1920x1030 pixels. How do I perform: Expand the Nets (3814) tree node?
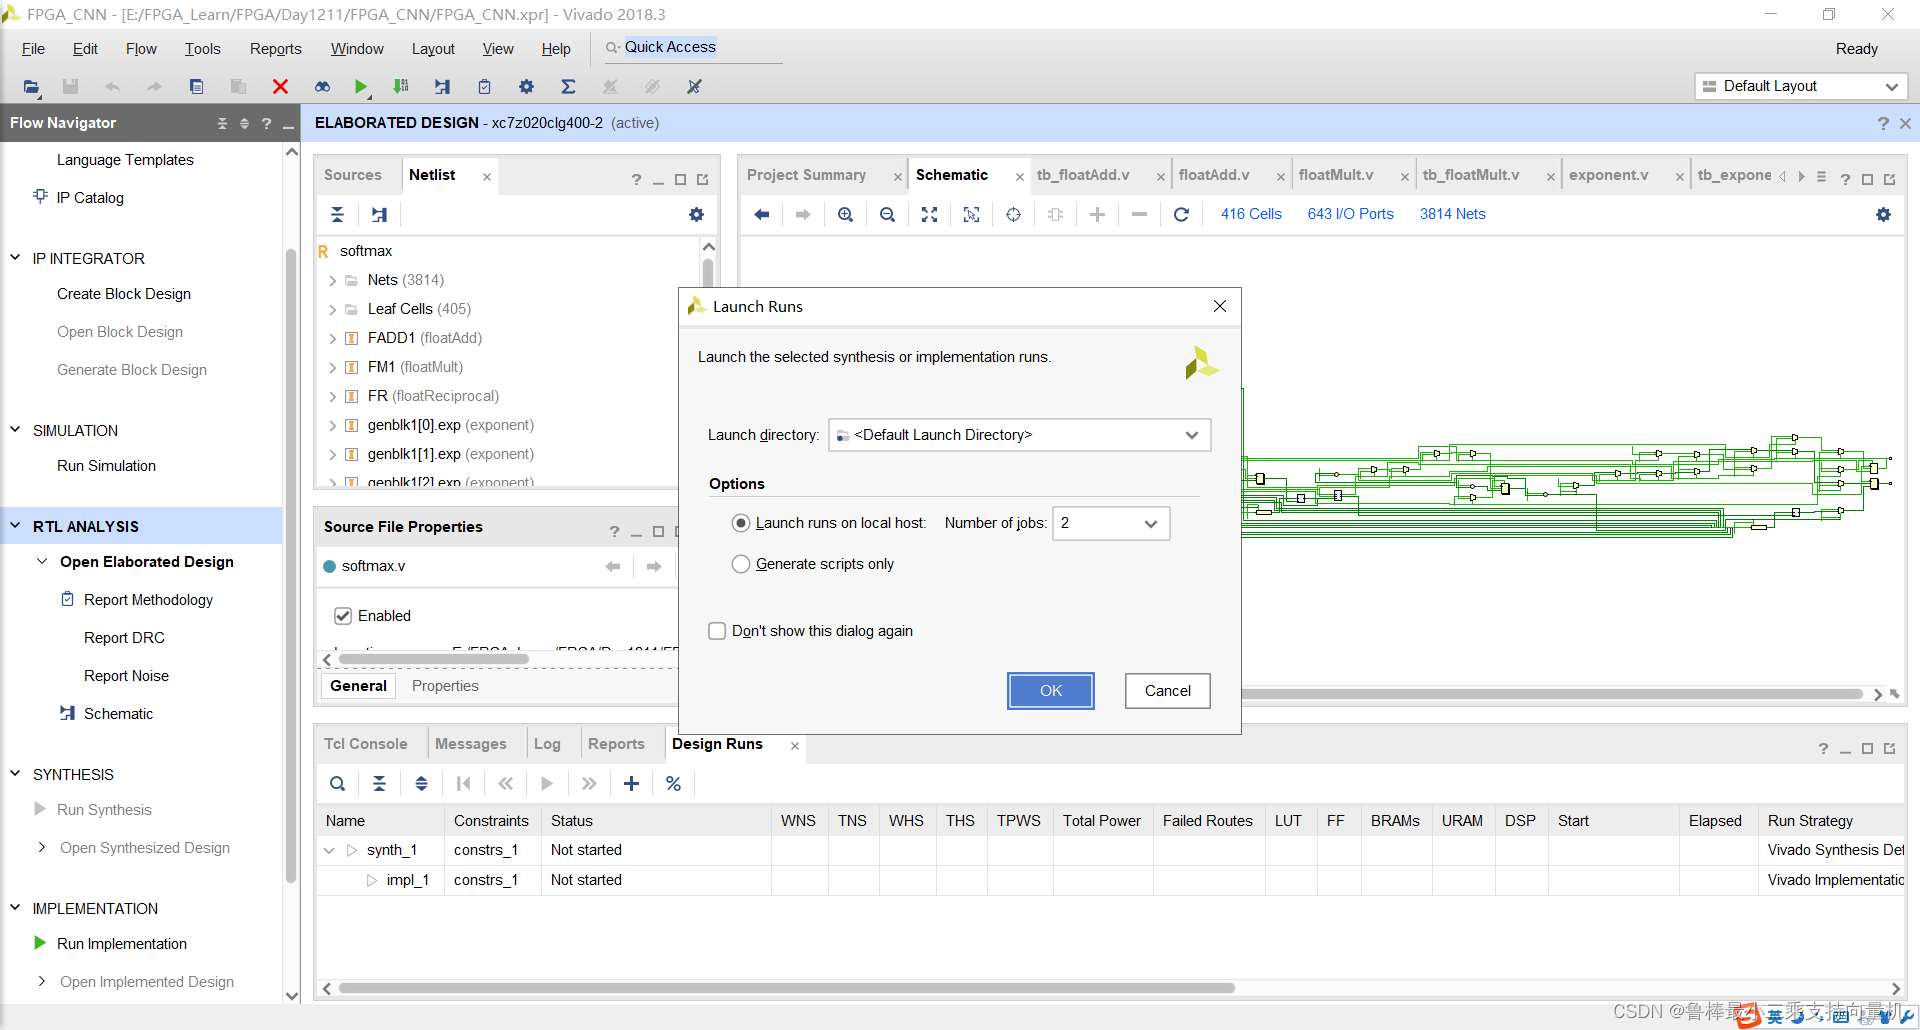point(333,281)
